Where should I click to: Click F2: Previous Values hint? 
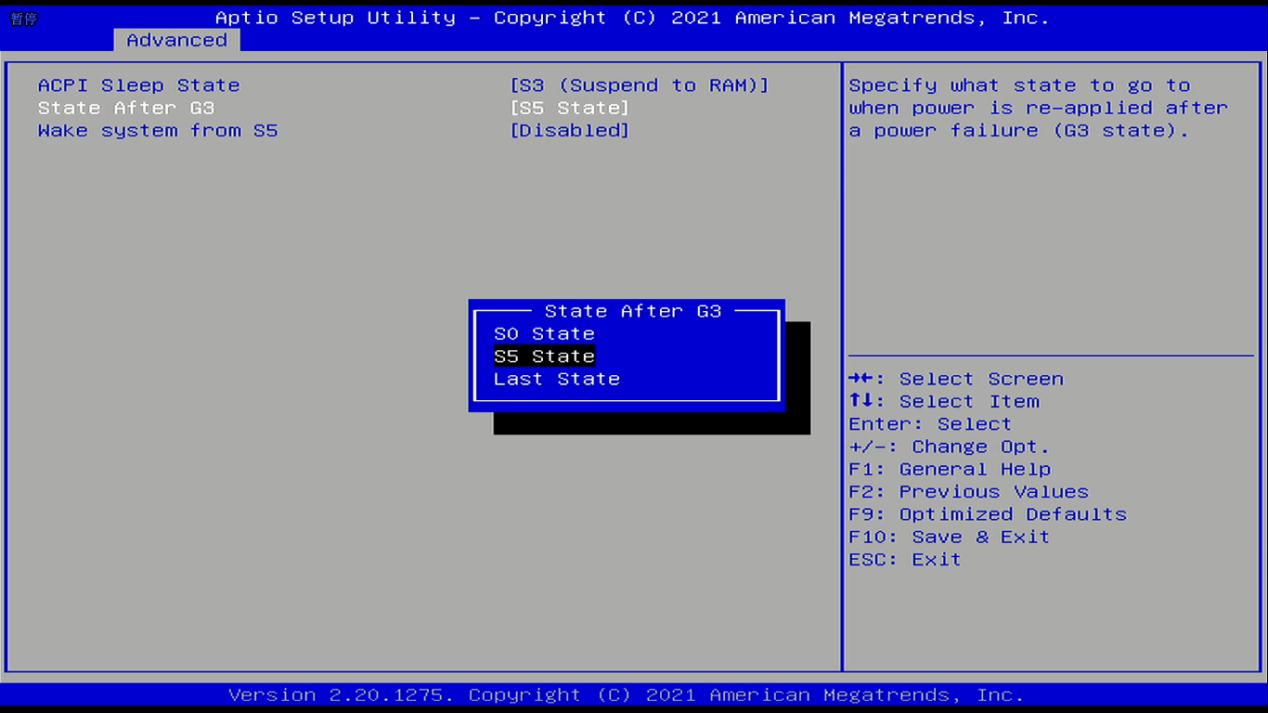(968, 492)
